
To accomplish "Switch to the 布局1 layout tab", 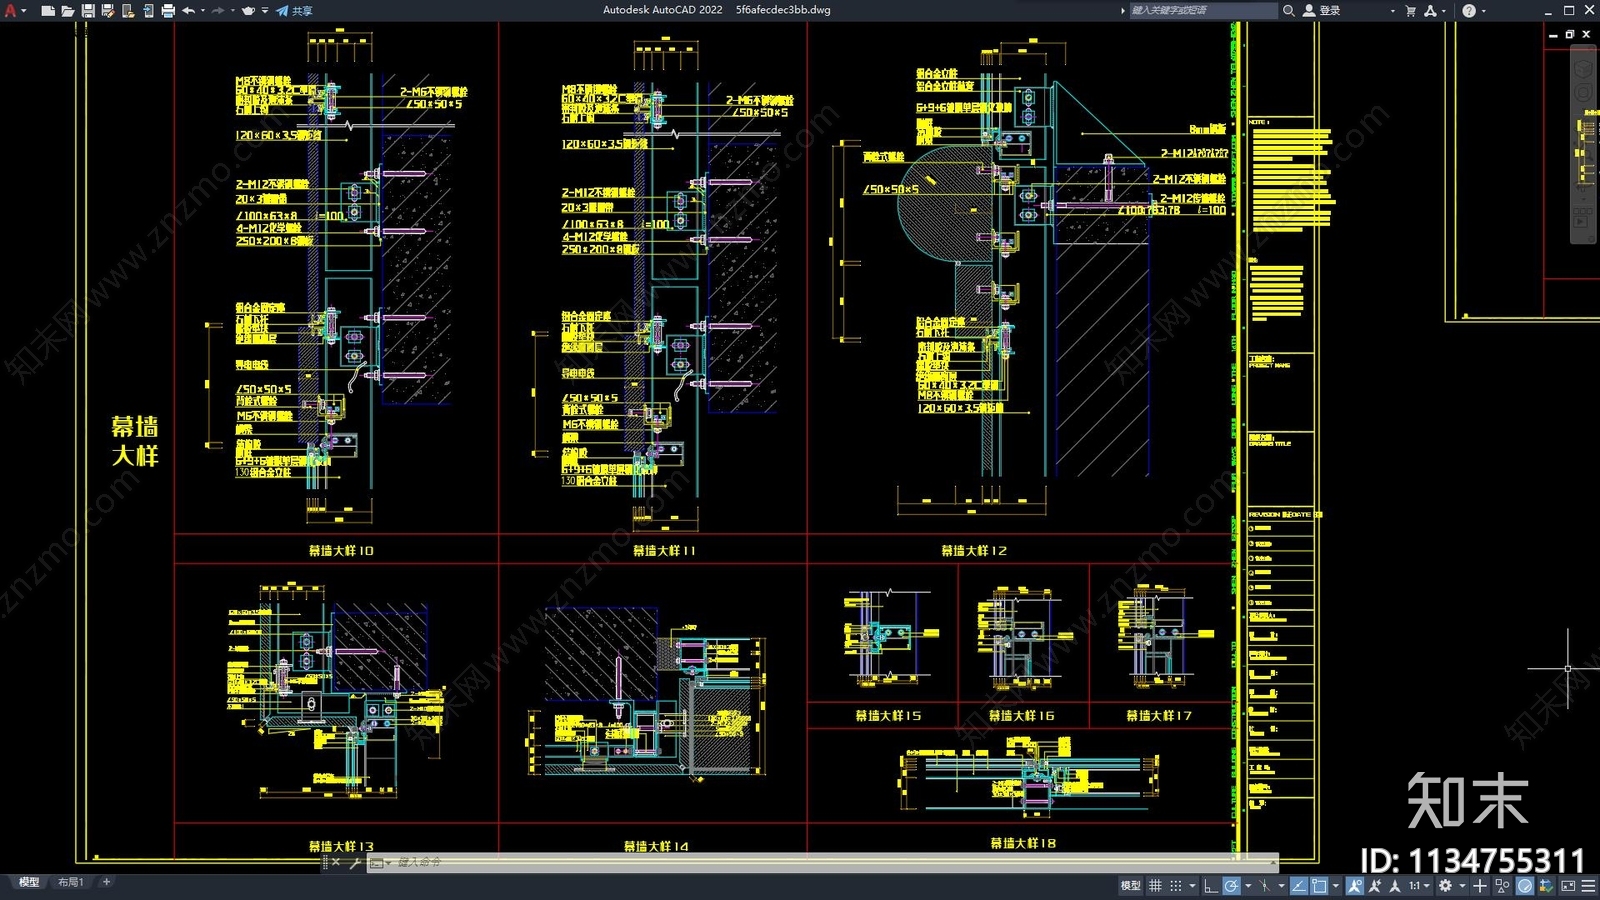I will click(70, 882).
